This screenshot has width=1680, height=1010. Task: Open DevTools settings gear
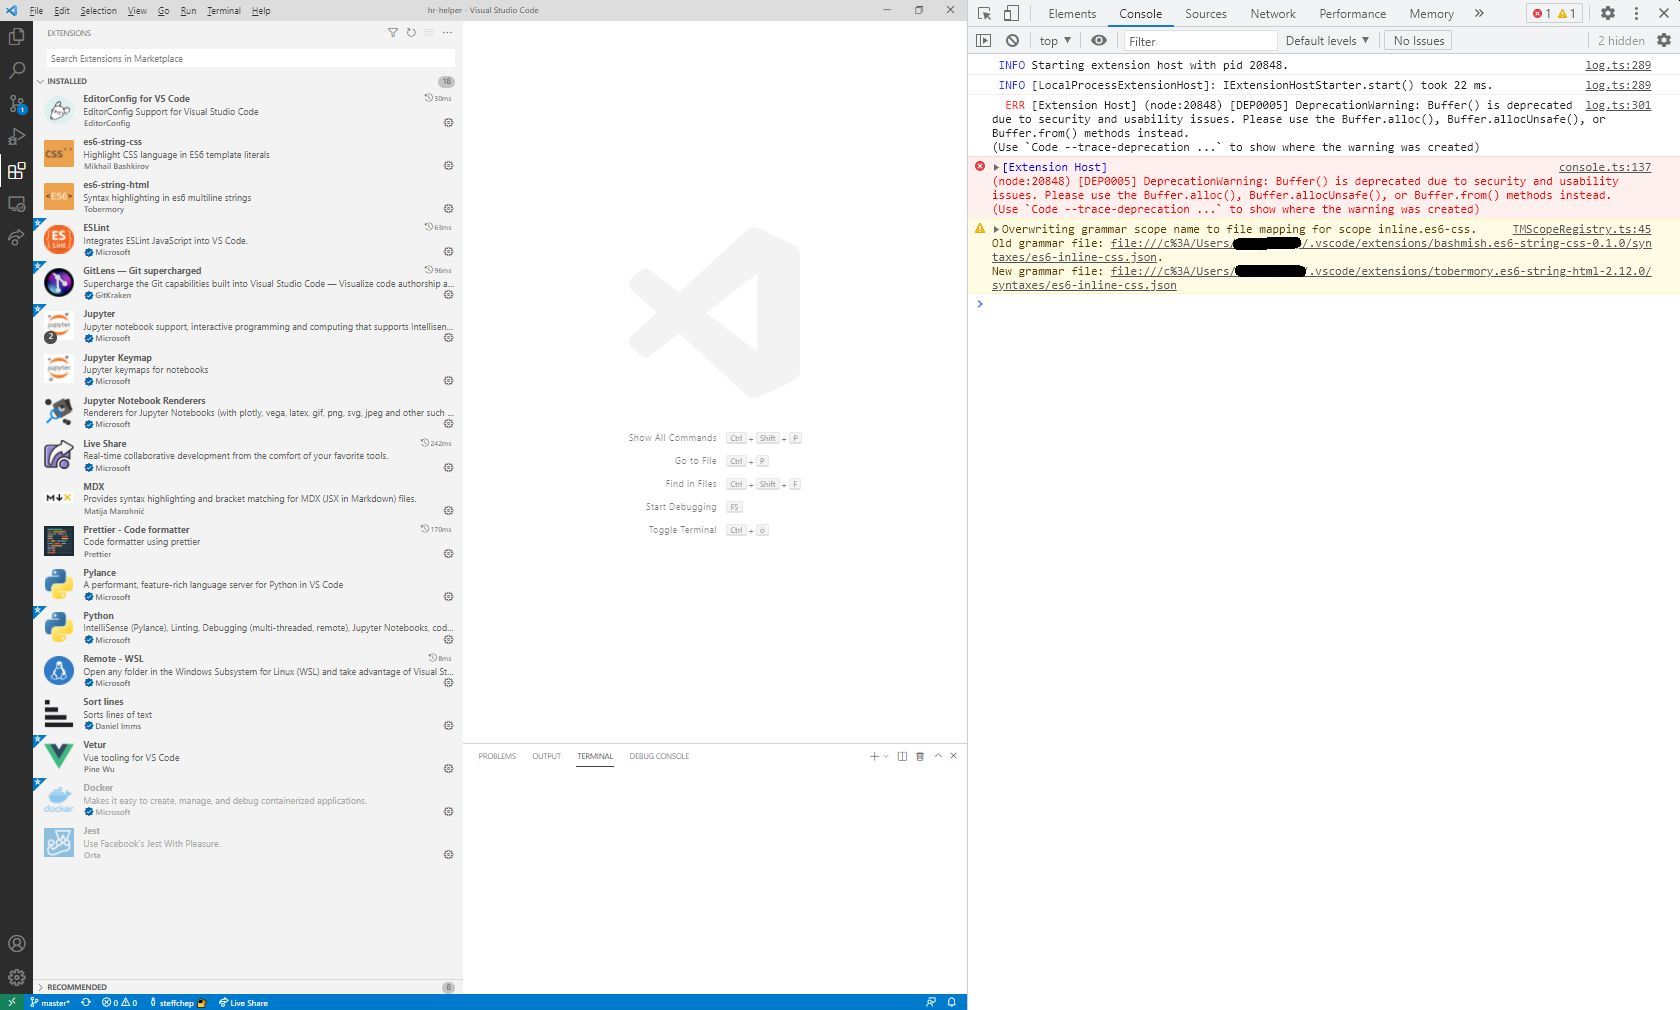[1608, 13]
